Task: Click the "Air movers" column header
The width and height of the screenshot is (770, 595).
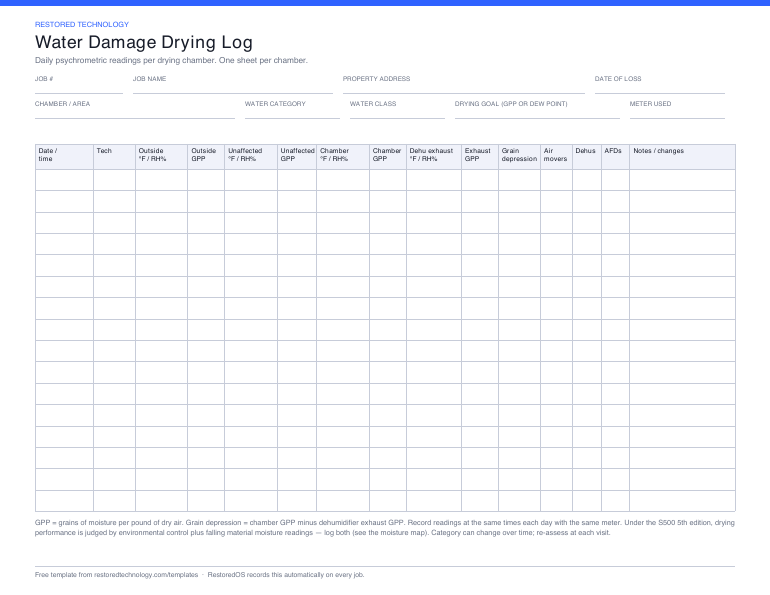Action: (556, 157)
